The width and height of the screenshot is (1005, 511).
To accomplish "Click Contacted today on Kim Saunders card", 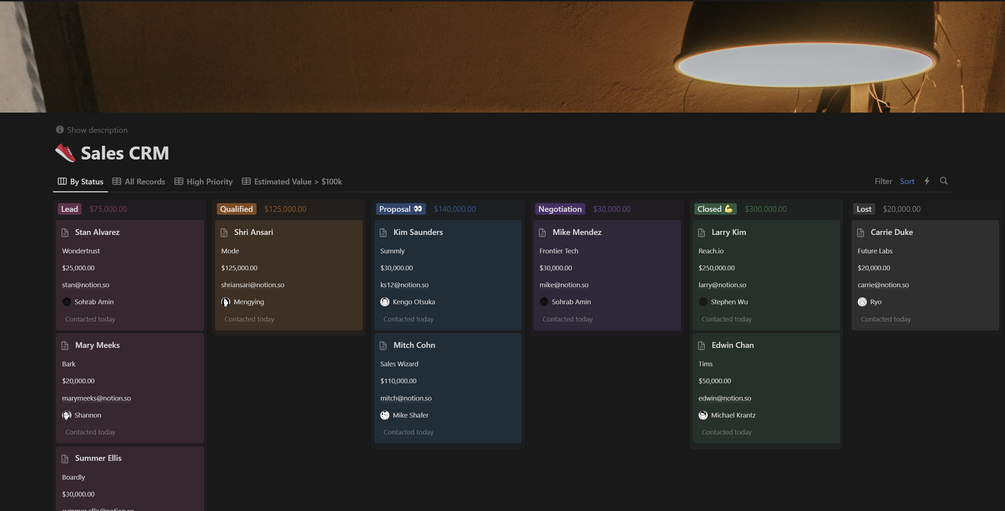I will [x=408, y=319].
